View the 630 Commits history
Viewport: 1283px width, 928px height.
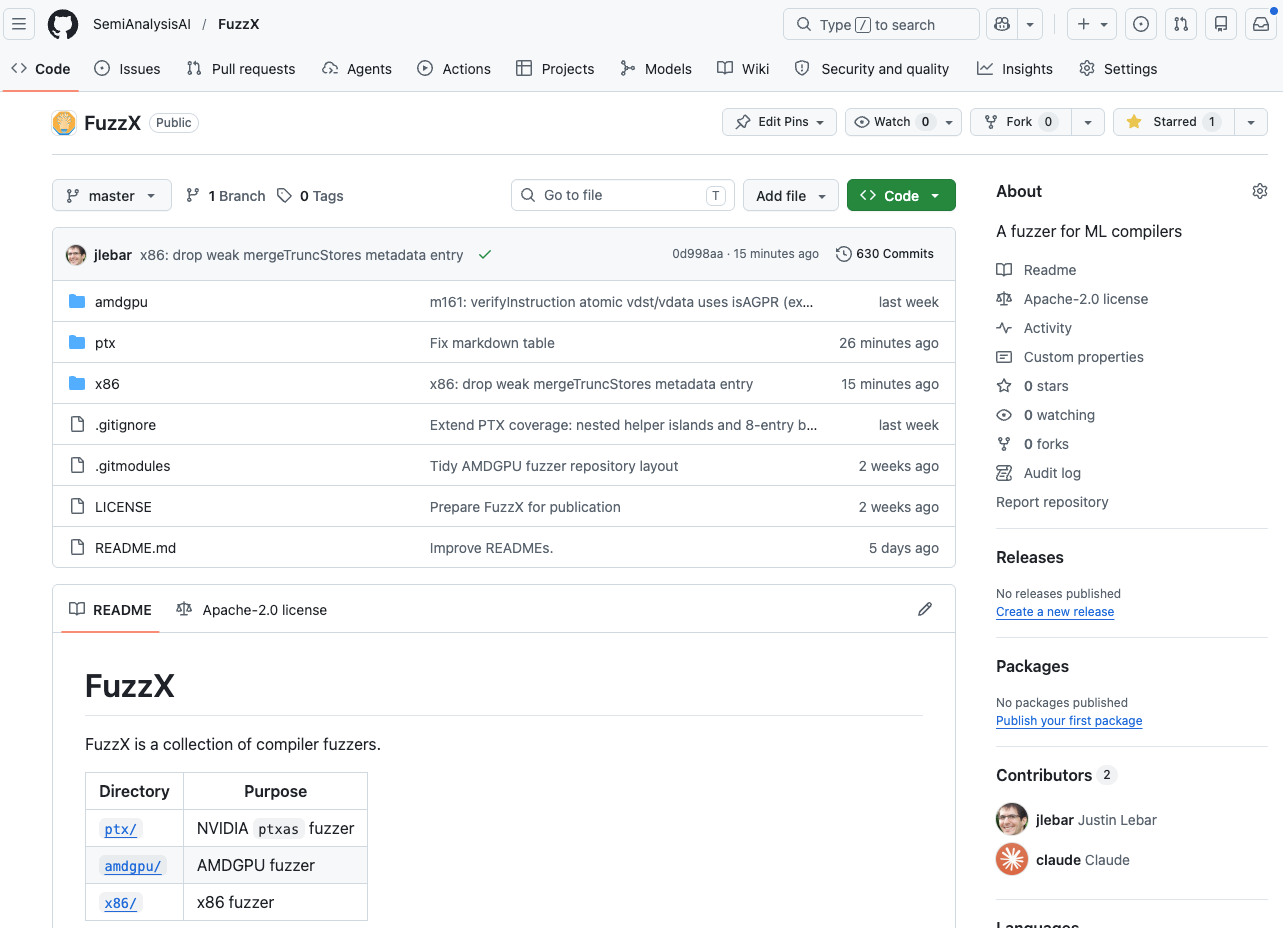pos(885,254)
